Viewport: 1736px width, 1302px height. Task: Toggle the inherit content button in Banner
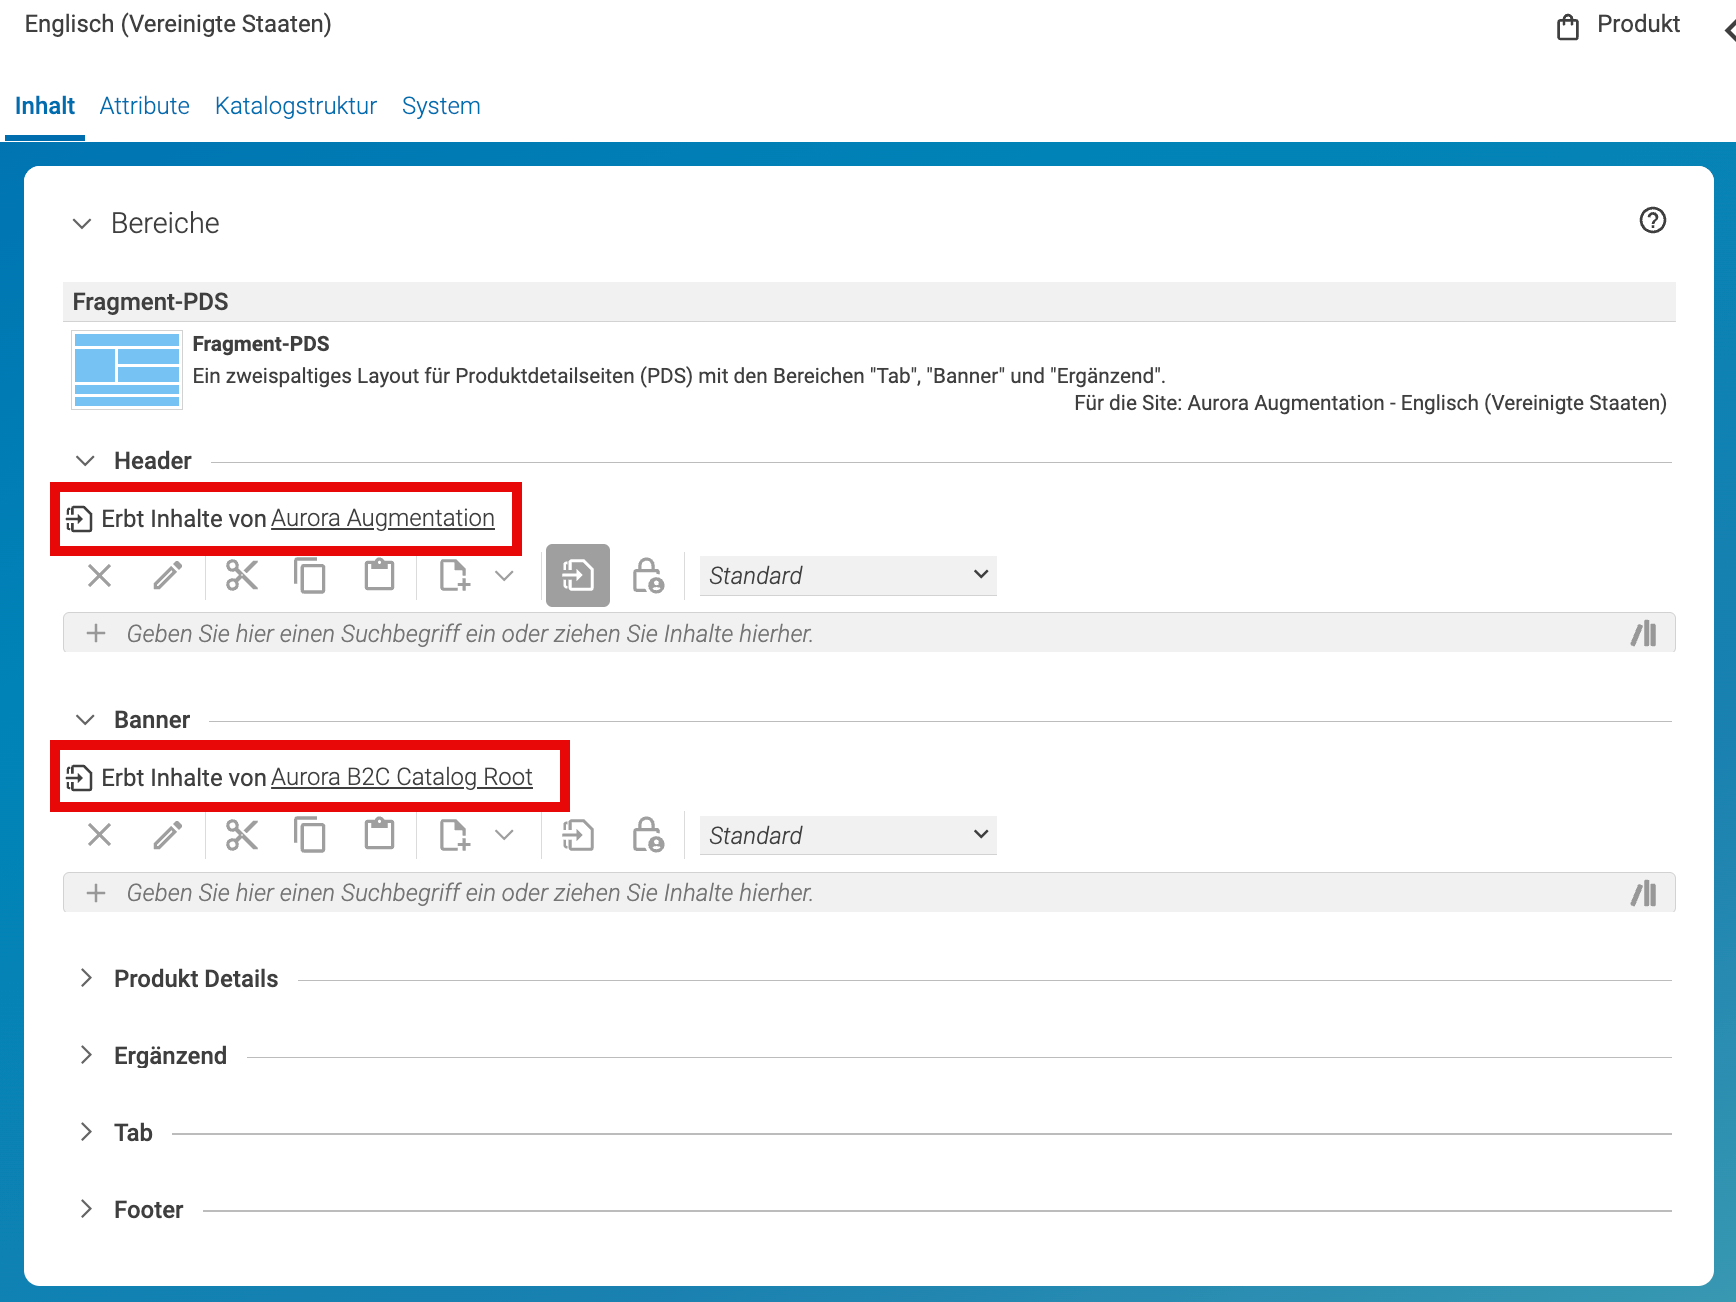coord(578,835)
